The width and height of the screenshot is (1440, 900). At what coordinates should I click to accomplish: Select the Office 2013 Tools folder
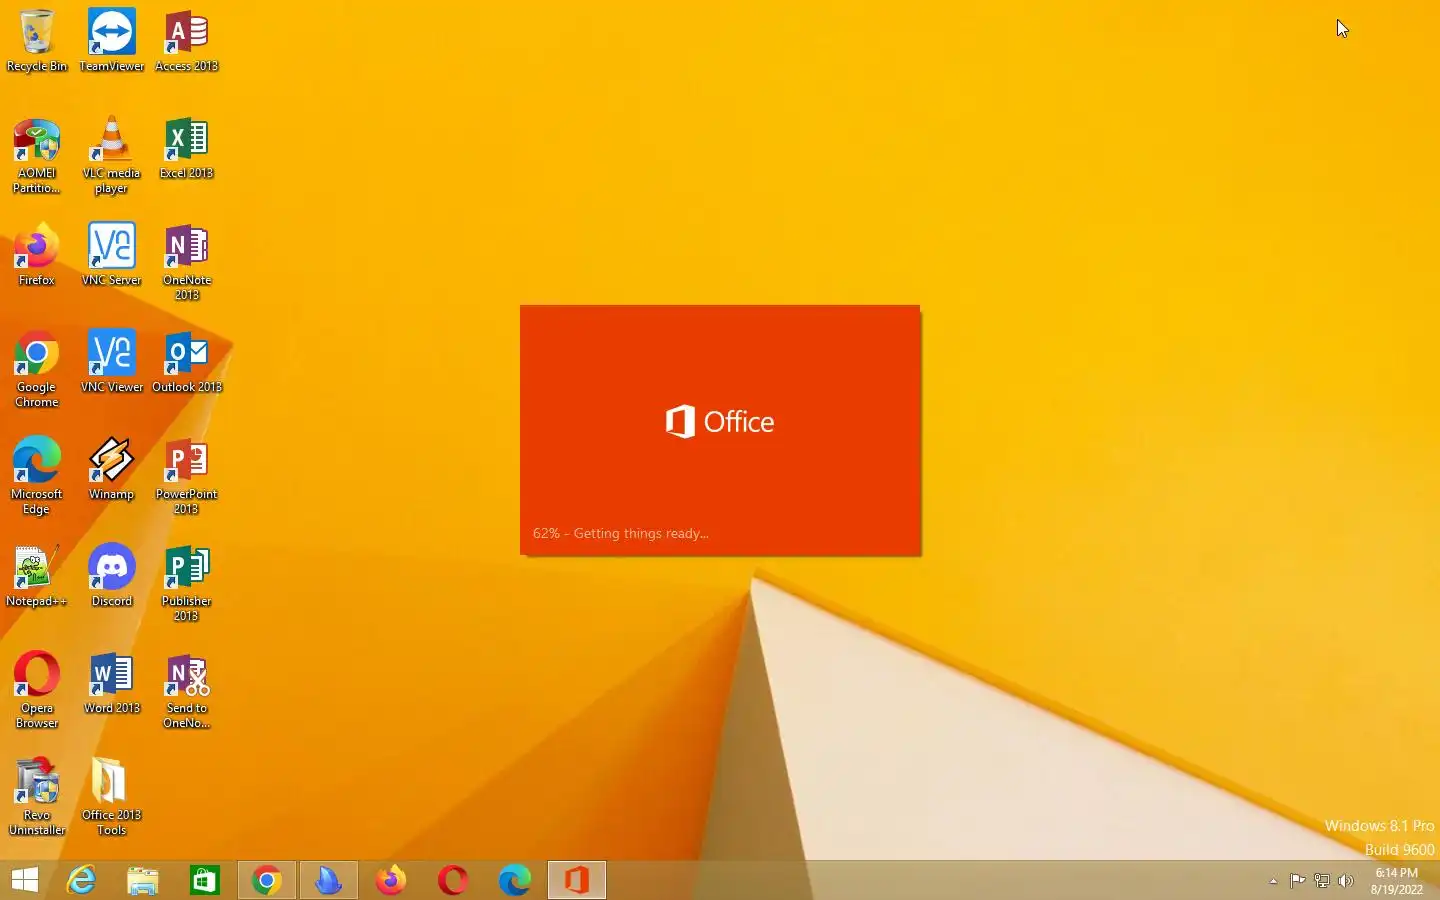pyautogui.click(x=111, y=797)
